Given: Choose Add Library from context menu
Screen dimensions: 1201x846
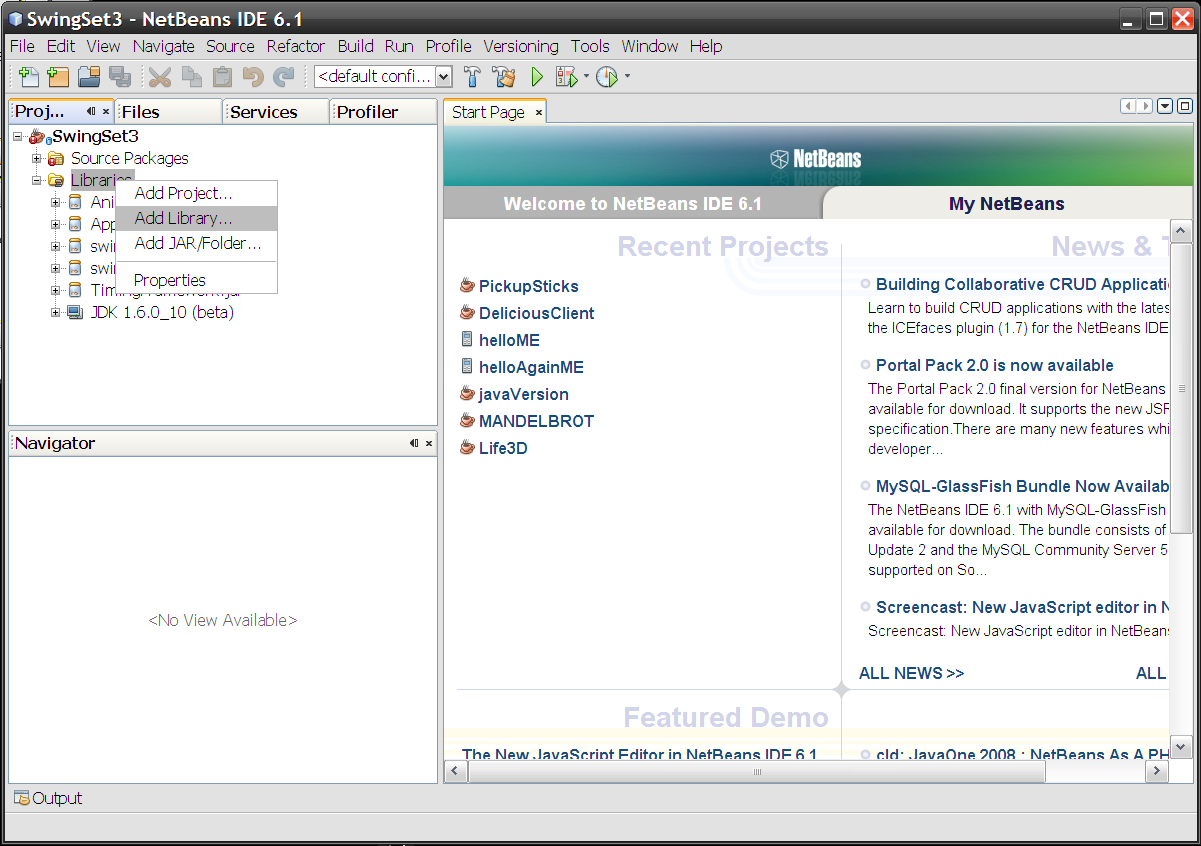Looking at the screenshot, I should click(183, 218).
